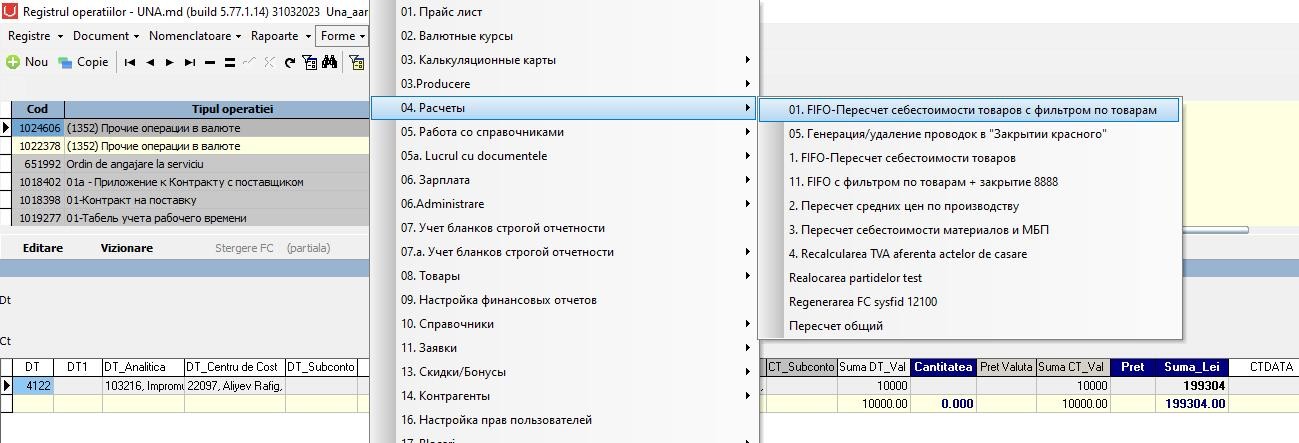Select Realocarea partidelor test
The height and width of the screenshot is (443, 1299).
[x=969, y=278]
